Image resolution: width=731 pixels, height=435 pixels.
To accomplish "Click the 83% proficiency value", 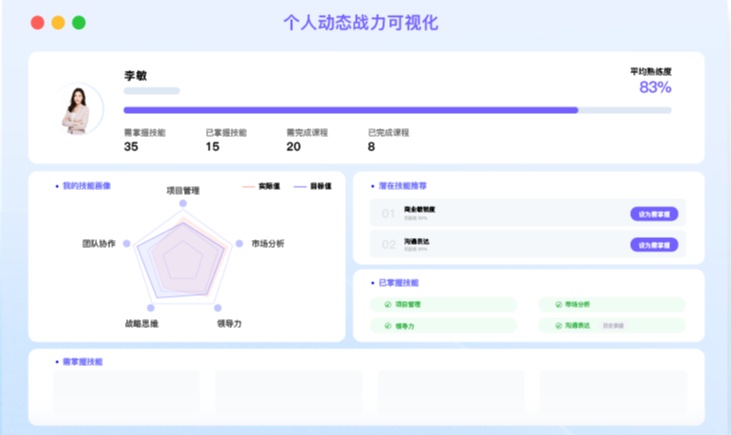I will point(655,87).
